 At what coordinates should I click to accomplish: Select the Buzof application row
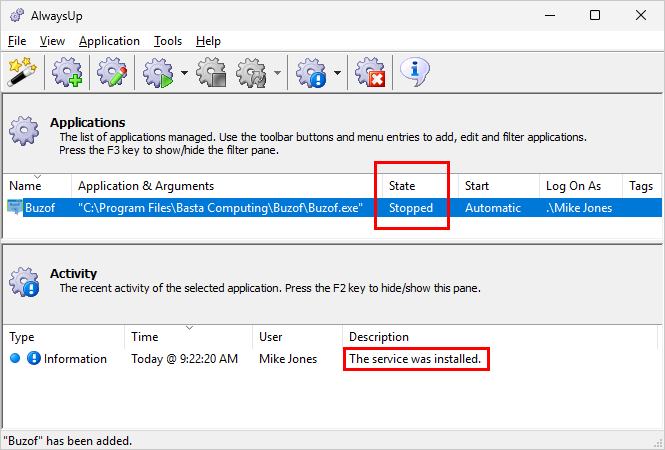[x=333, y=208]
